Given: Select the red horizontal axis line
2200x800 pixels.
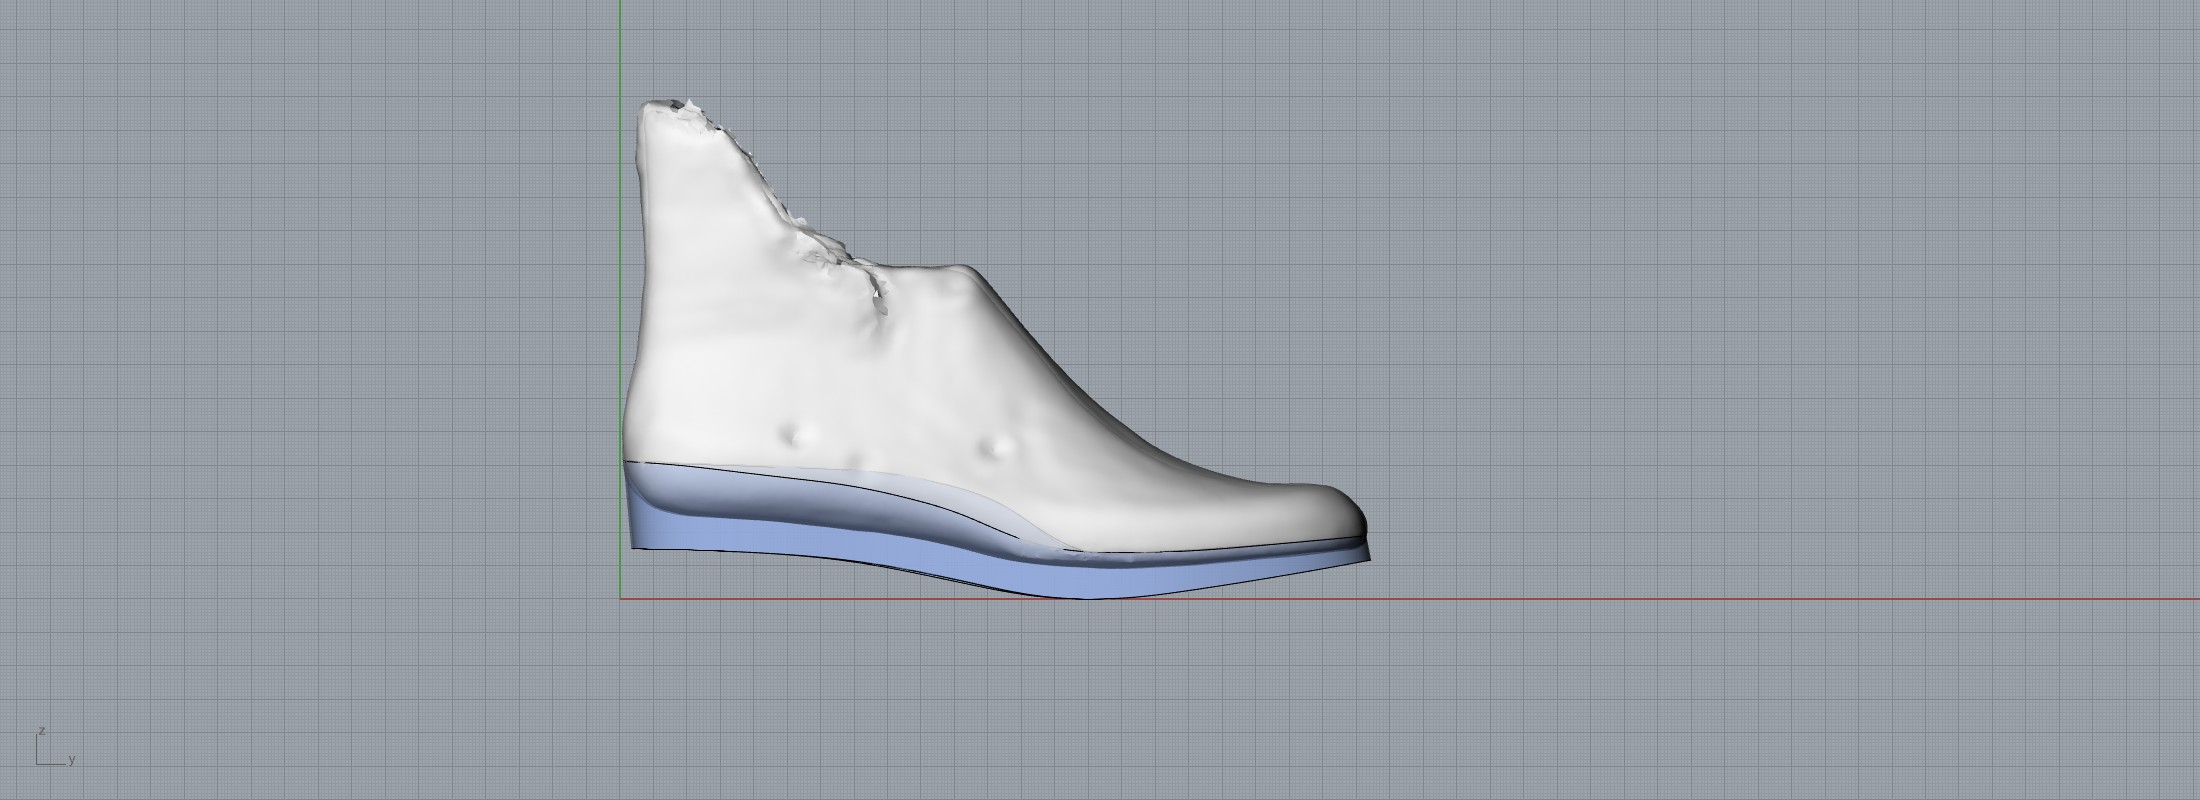Looking at the screenshot, I should (1700, 600).
